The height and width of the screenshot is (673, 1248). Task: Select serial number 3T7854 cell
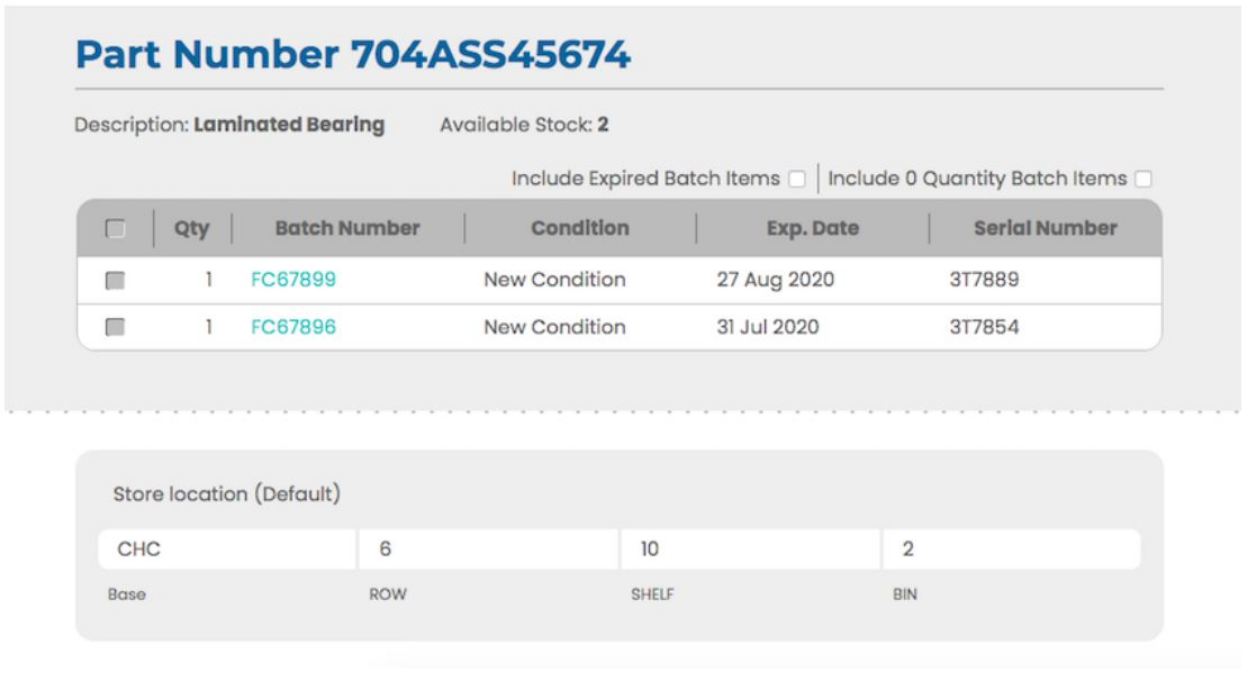[x=984, y=327]
